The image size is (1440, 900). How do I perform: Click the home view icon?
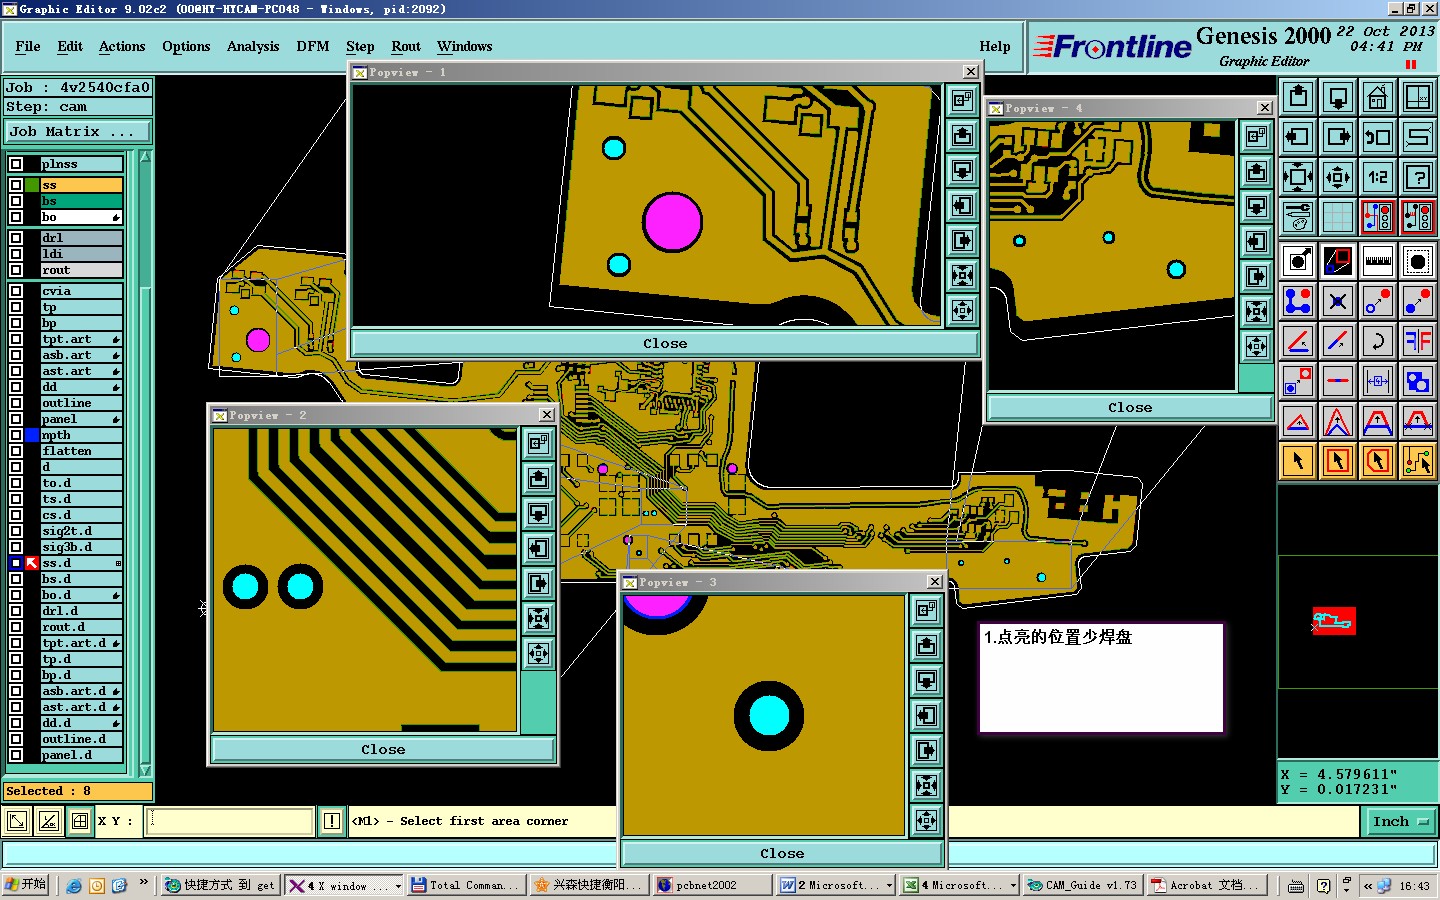pyautogui.click(x=1378, y=97)
